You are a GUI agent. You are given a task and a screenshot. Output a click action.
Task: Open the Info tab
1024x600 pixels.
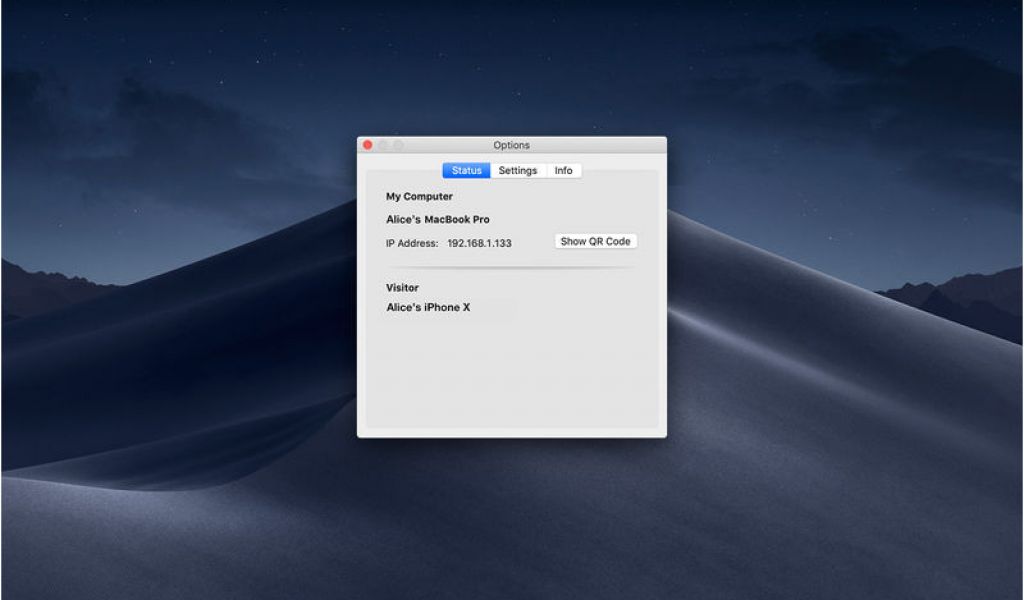coord(564,170)
